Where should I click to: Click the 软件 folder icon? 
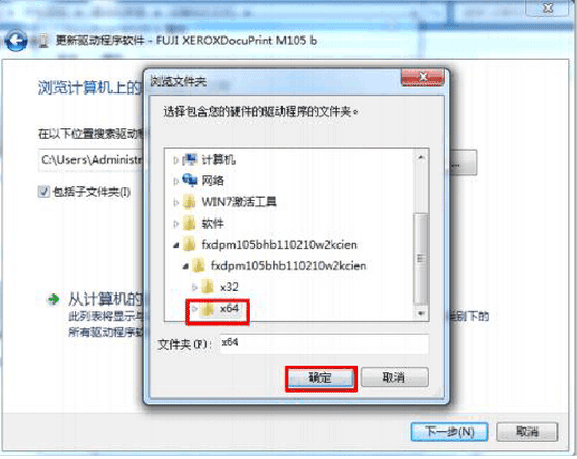click(189, 223)
